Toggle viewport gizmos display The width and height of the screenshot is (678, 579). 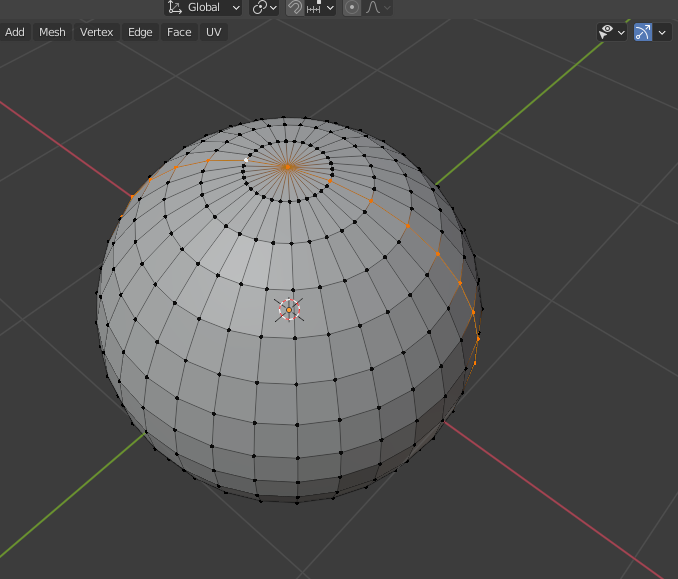643,32
